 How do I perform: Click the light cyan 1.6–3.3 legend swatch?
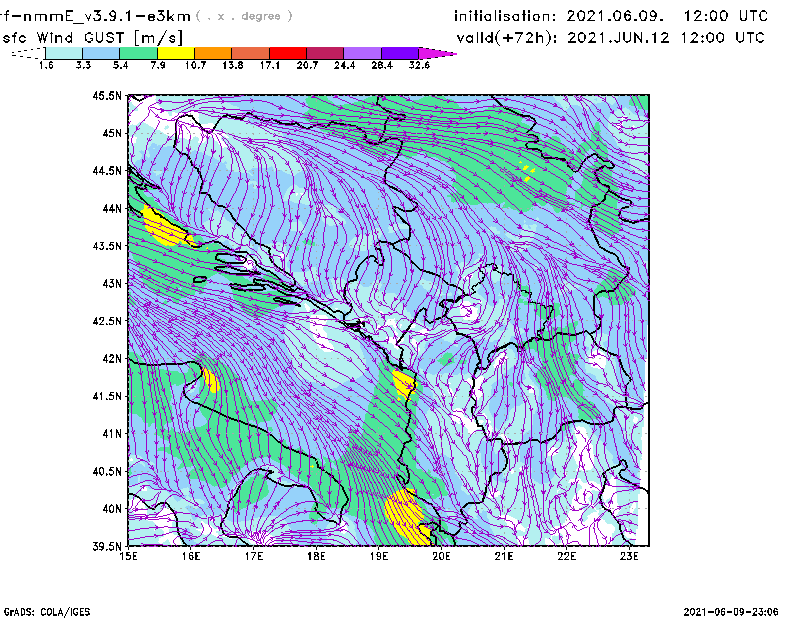pos(64,53)
